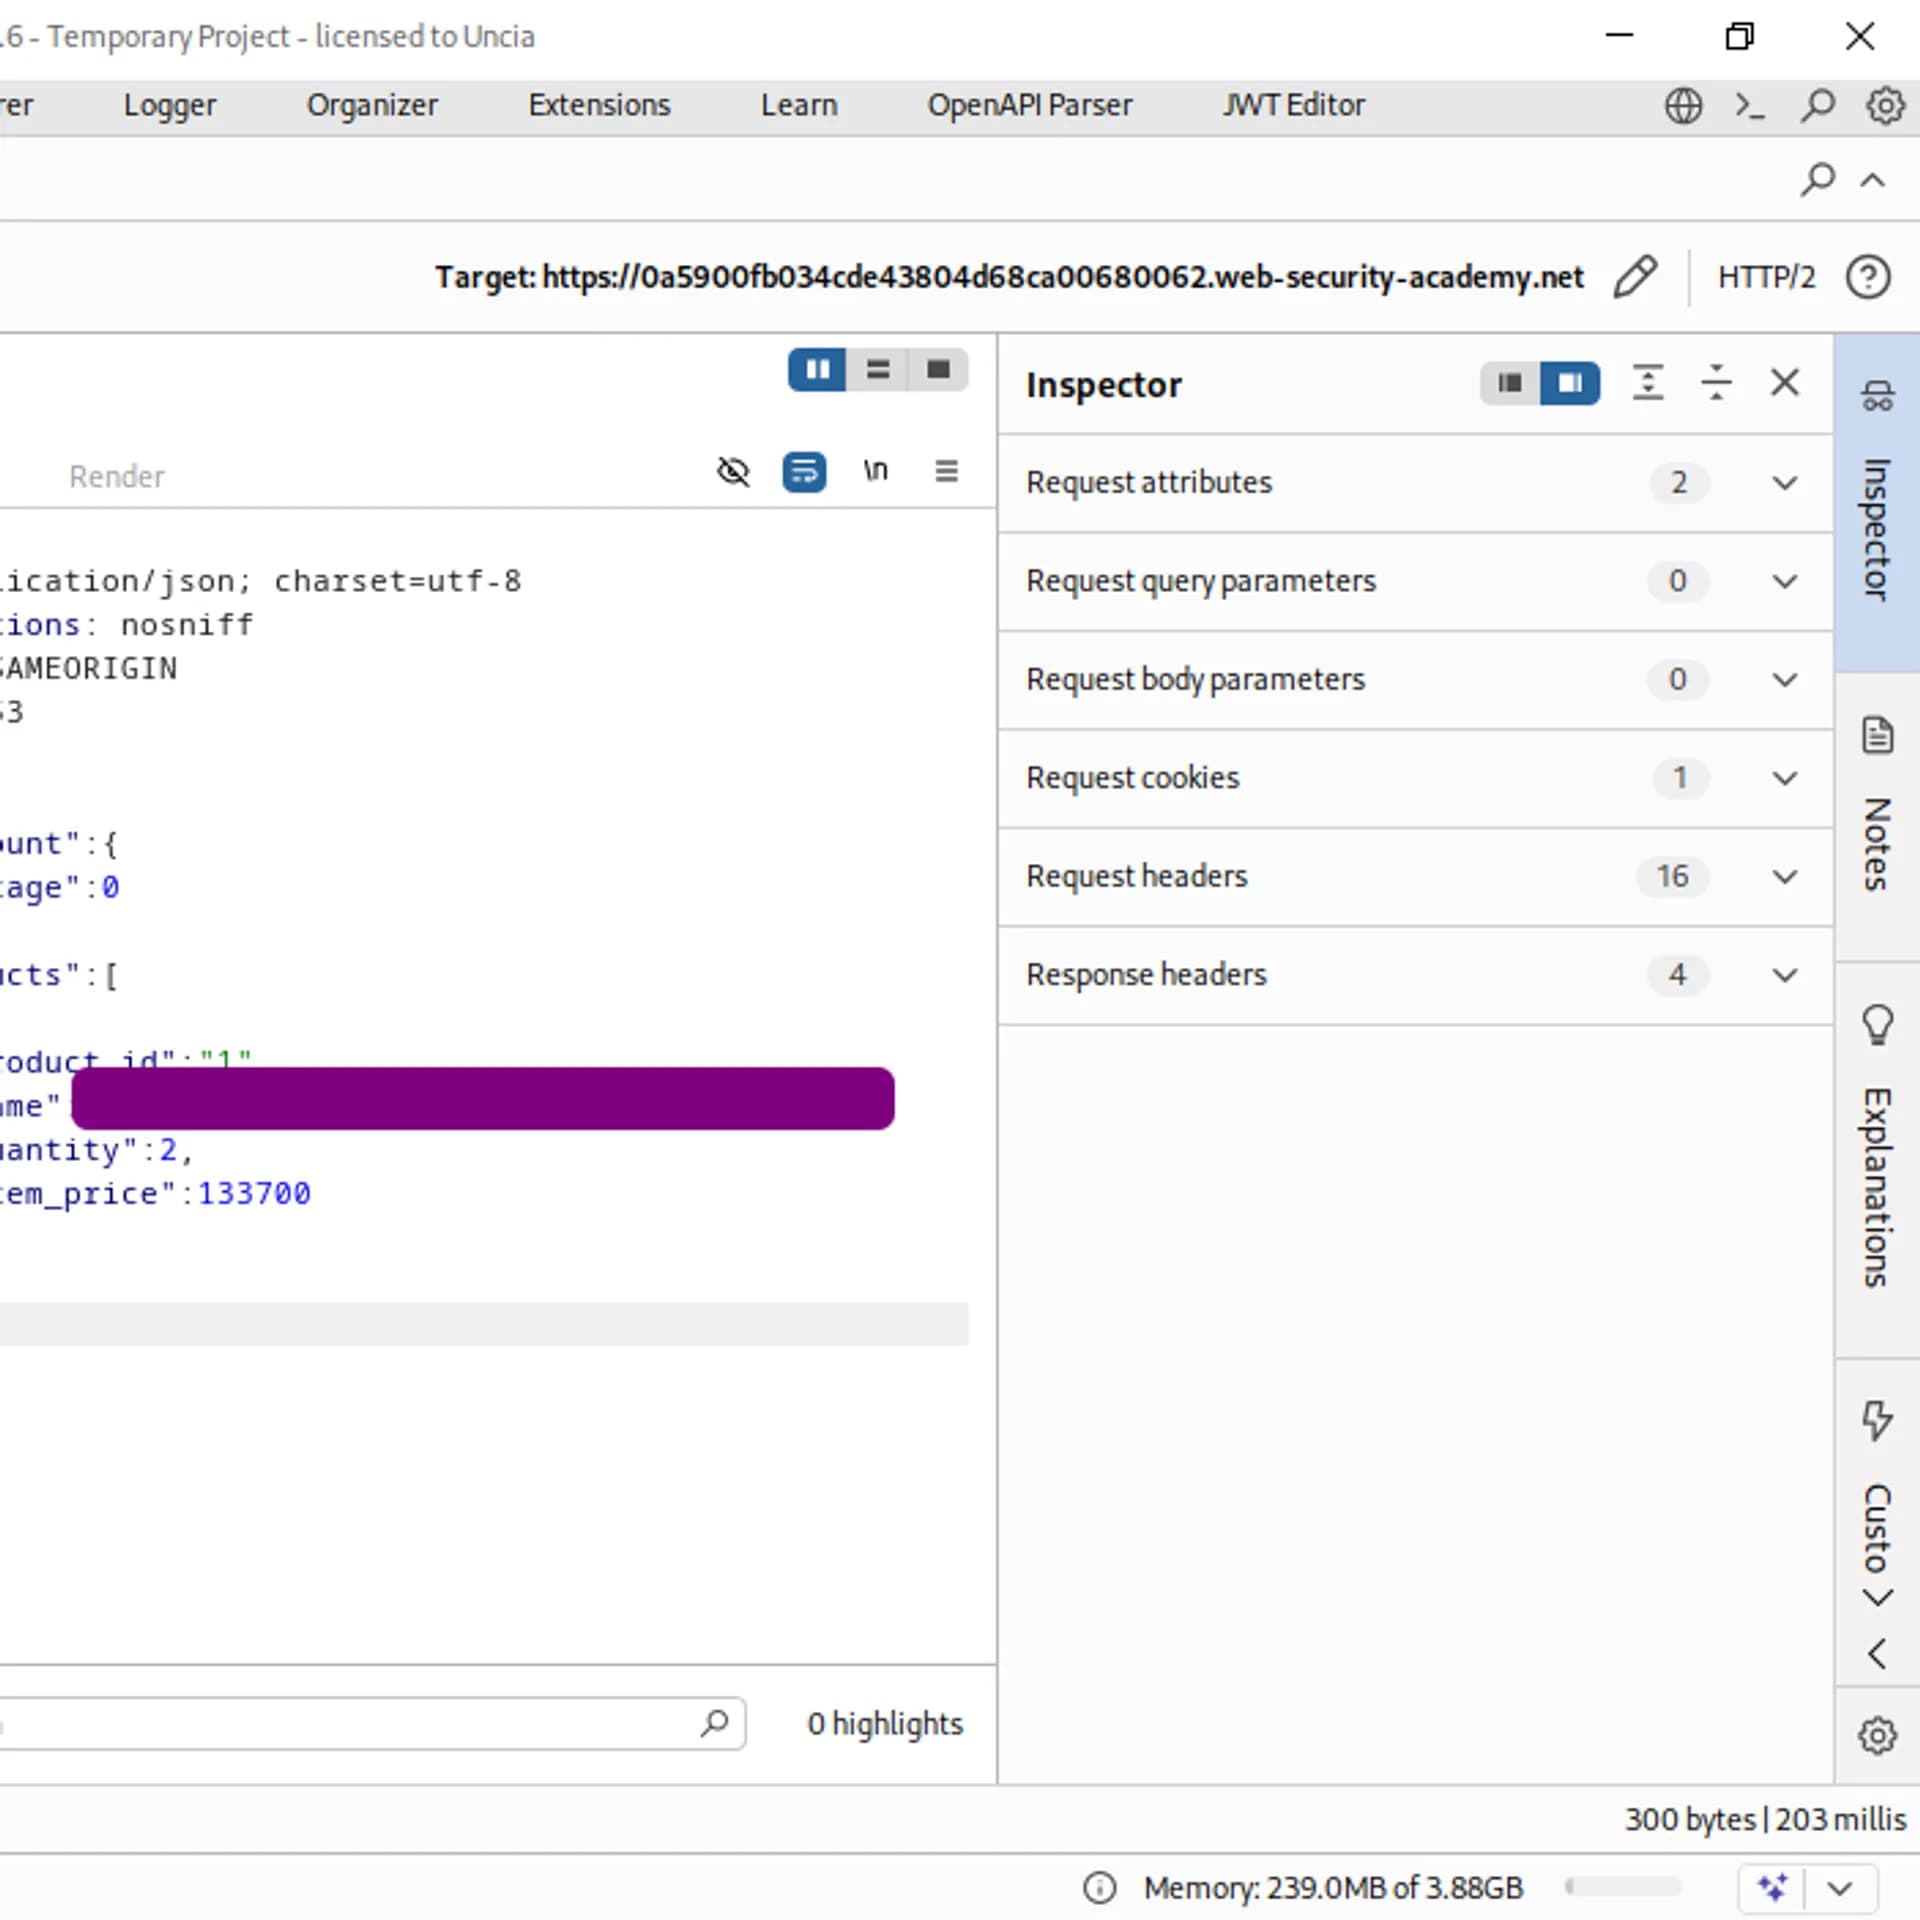1920x1920 pixels.
Task: Switch to the Render view tab
Action: 116,476
